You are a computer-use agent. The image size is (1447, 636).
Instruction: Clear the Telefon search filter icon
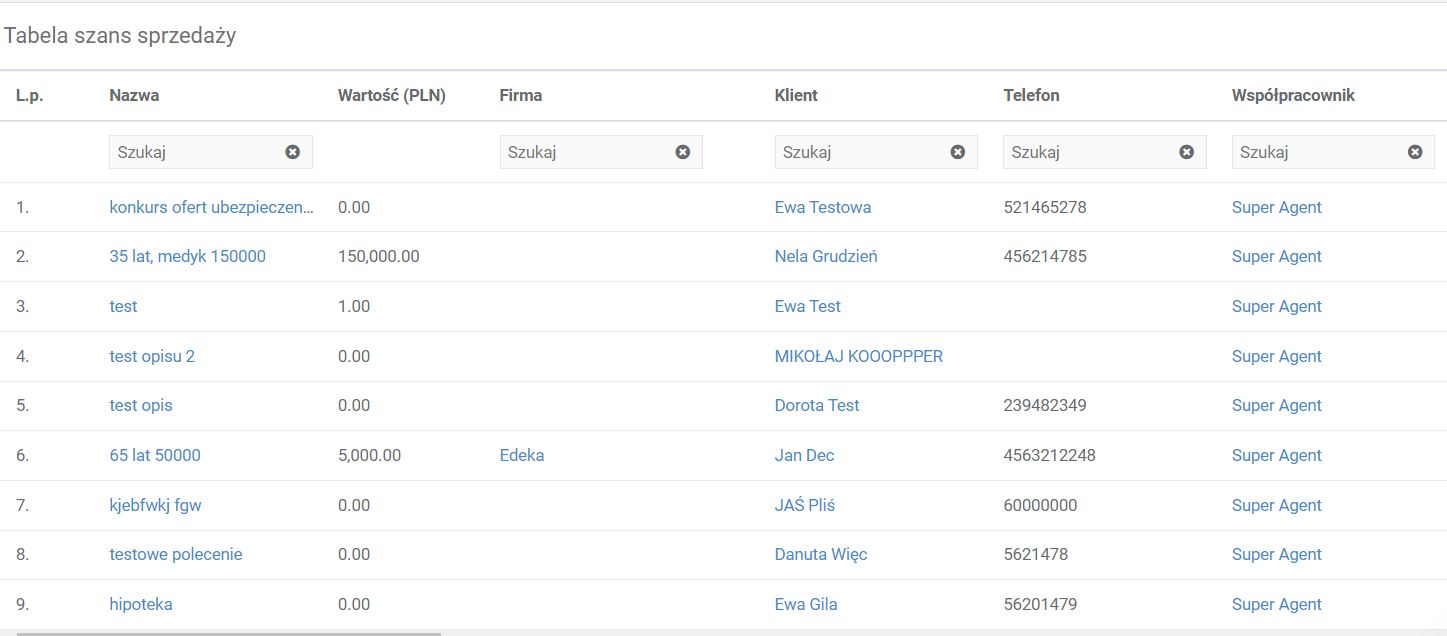point(1186,152)
